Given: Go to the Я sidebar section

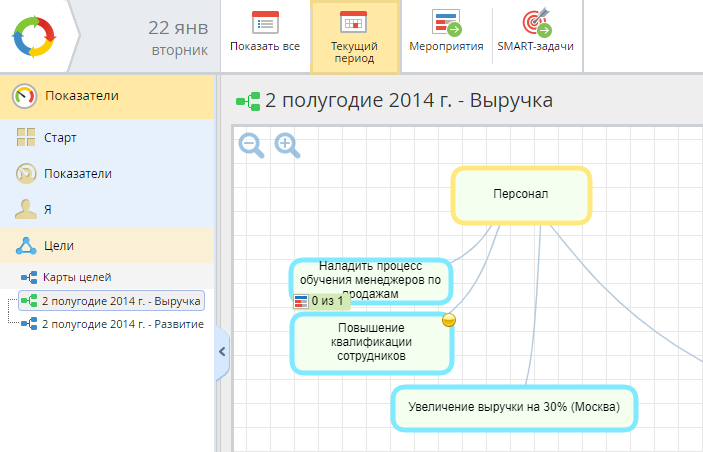Looking at the screenshot, I should coord(107,210).
